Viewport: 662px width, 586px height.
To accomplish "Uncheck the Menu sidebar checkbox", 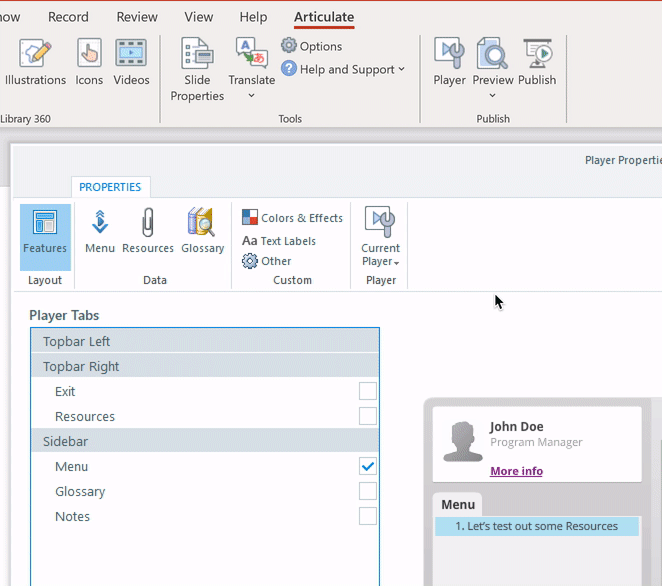I will 368,466.
